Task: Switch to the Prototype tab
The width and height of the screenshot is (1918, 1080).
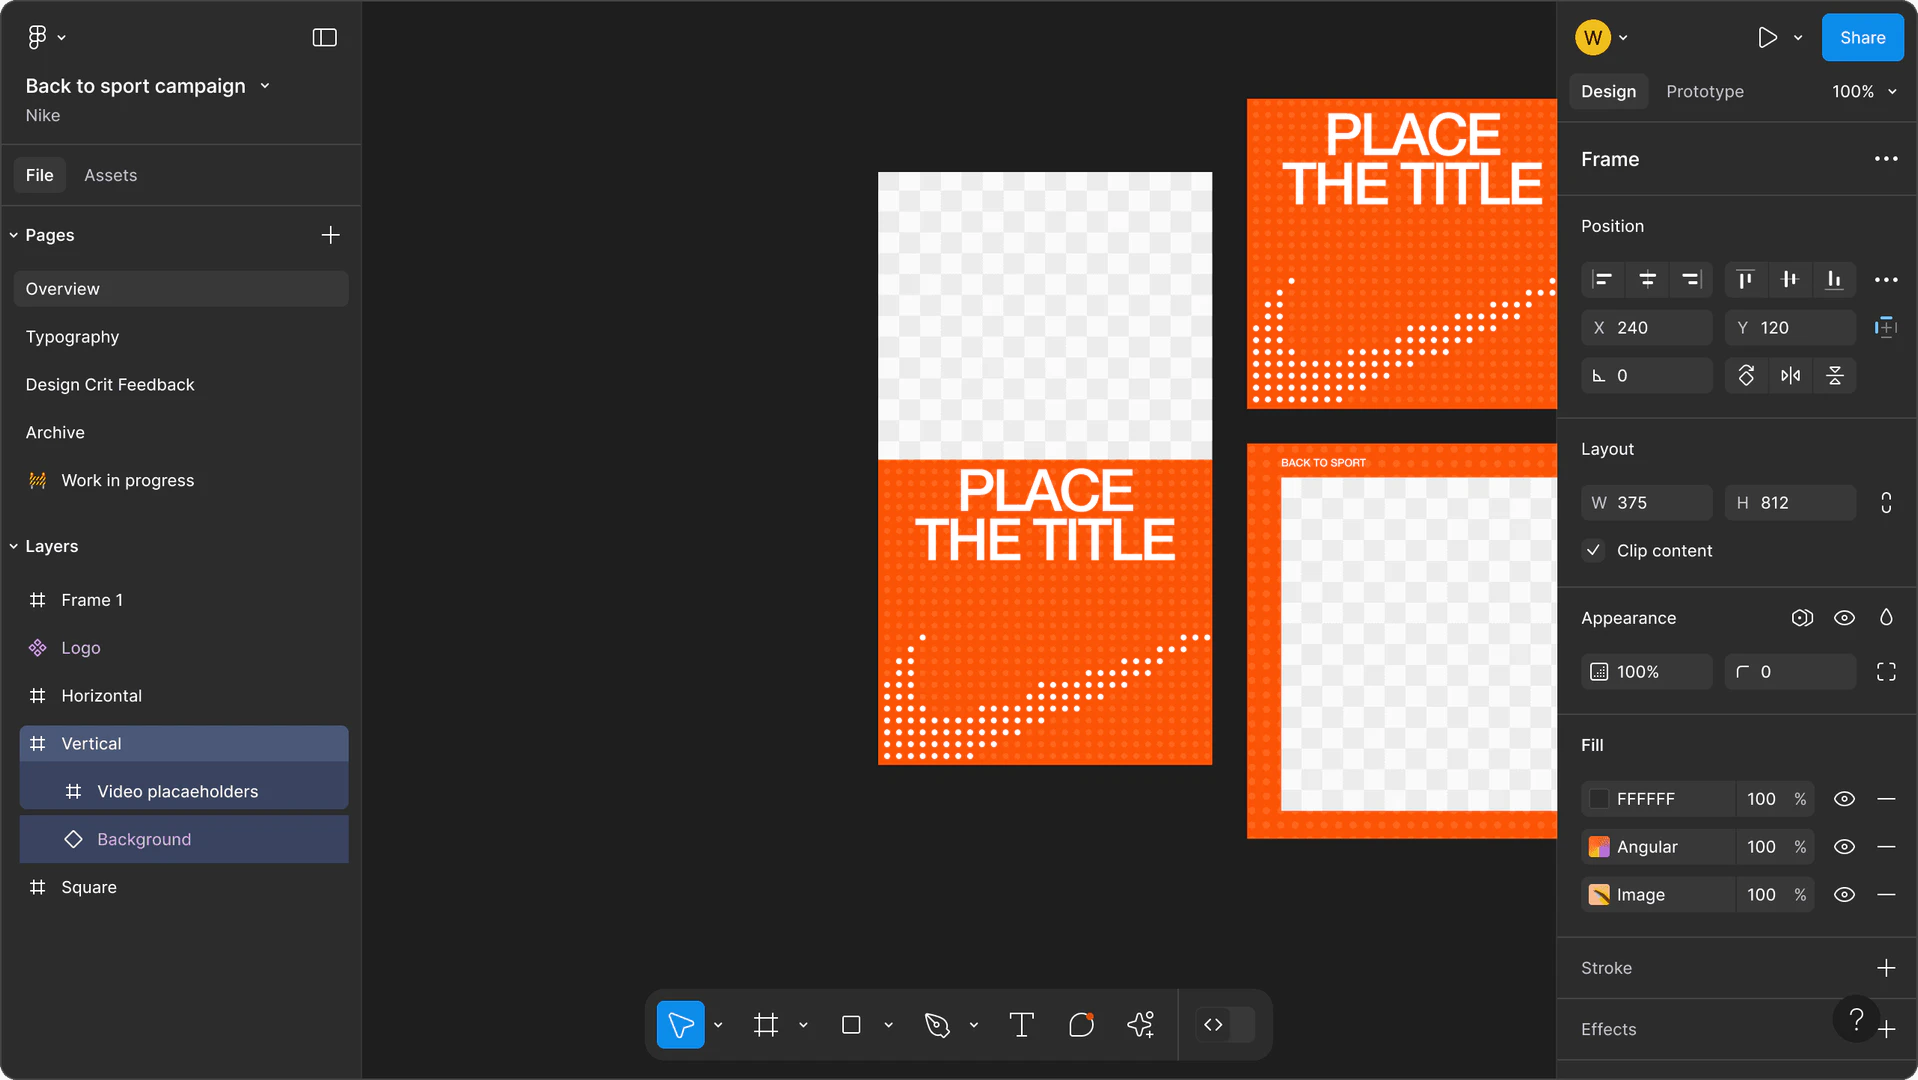Action: pos(1704,92)
